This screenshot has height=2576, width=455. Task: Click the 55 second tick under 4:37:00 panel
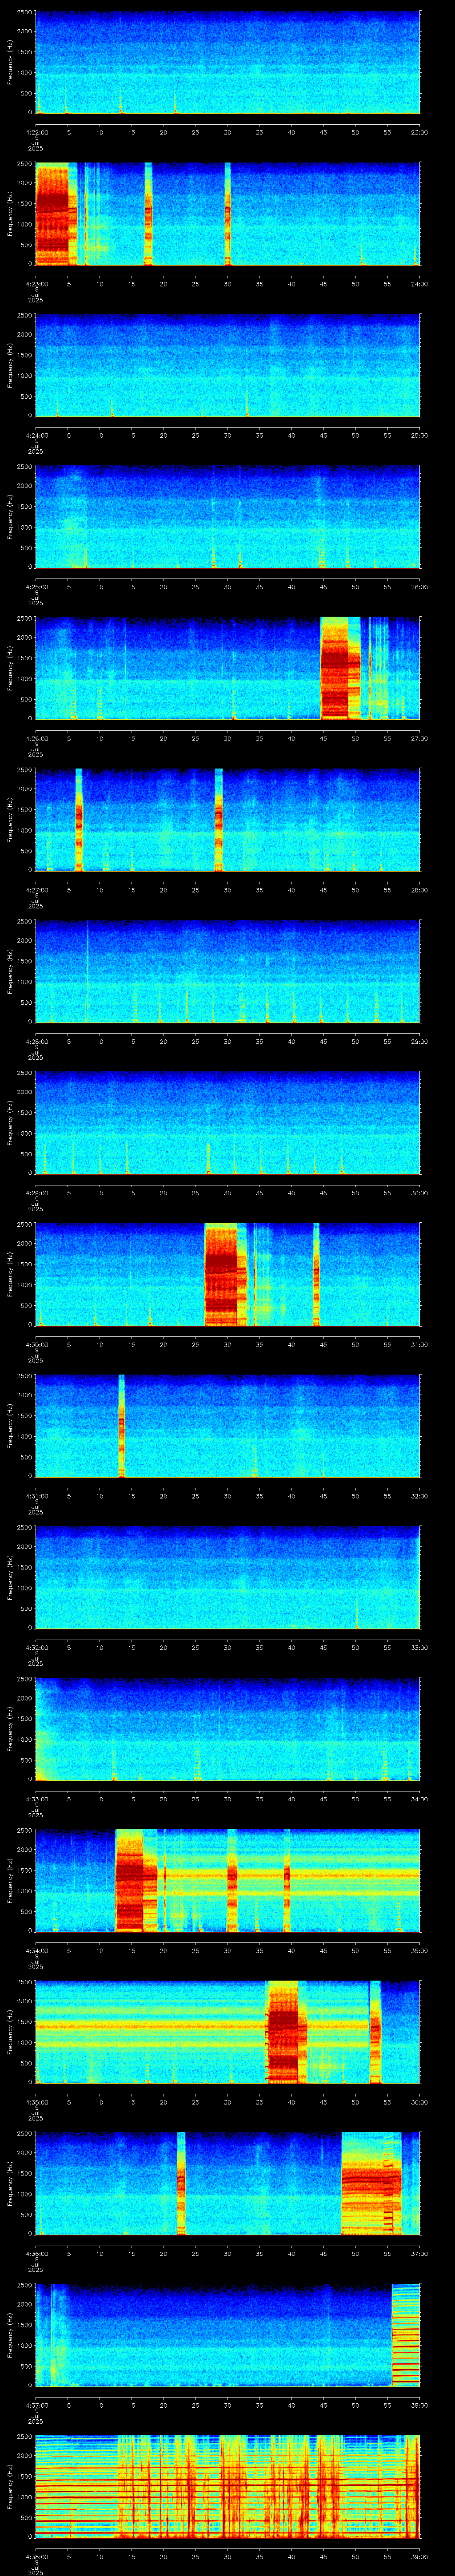[x=387, y=2405]
